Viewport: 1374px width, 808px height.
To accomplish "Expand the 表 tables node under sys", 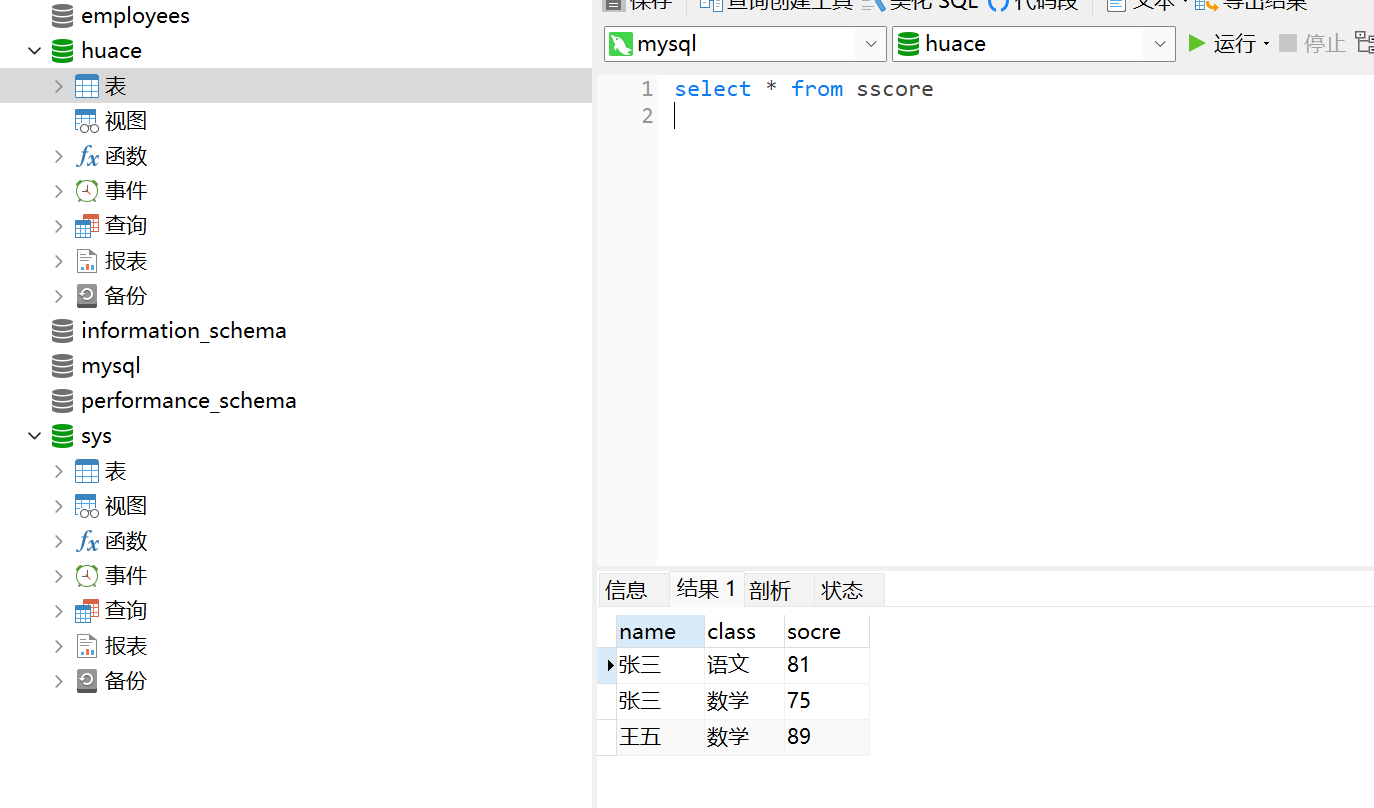I will pos(59,470).
